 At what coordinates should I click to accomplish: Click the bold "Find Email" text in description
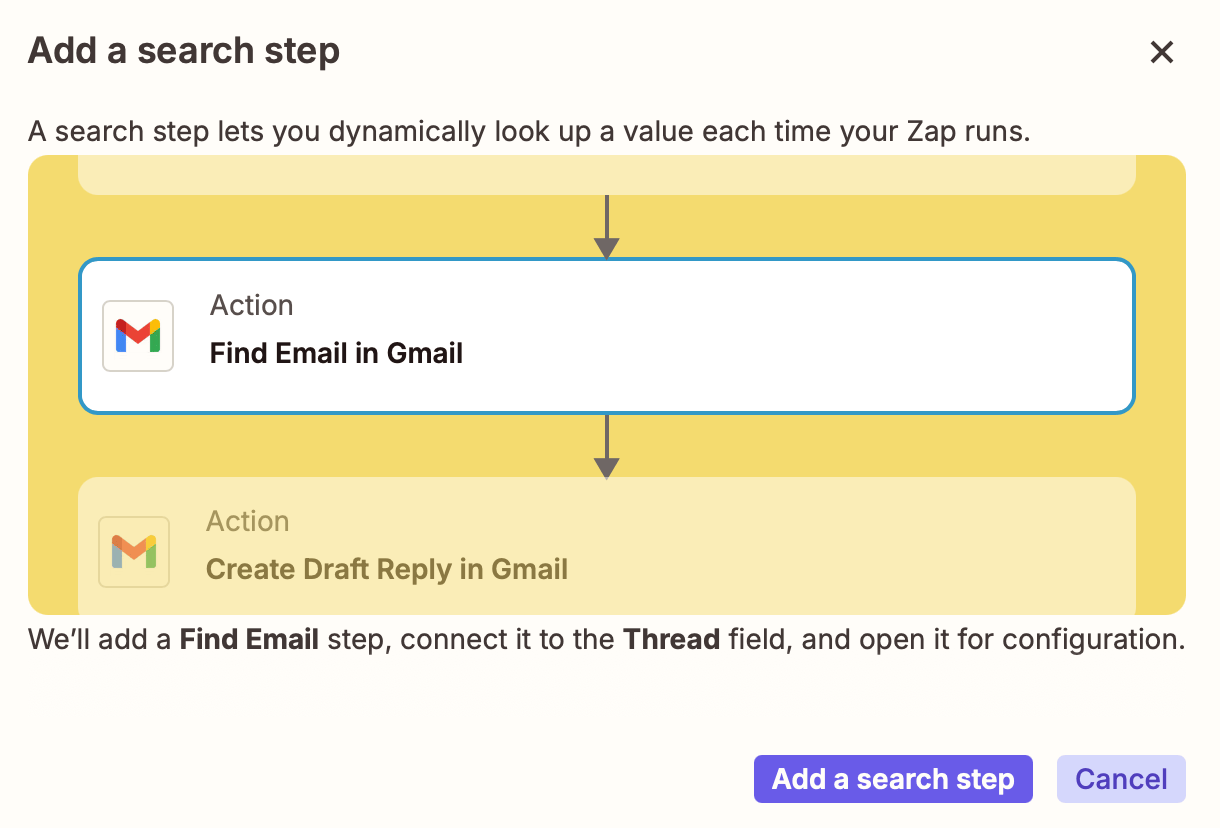(x=249, y=639)
